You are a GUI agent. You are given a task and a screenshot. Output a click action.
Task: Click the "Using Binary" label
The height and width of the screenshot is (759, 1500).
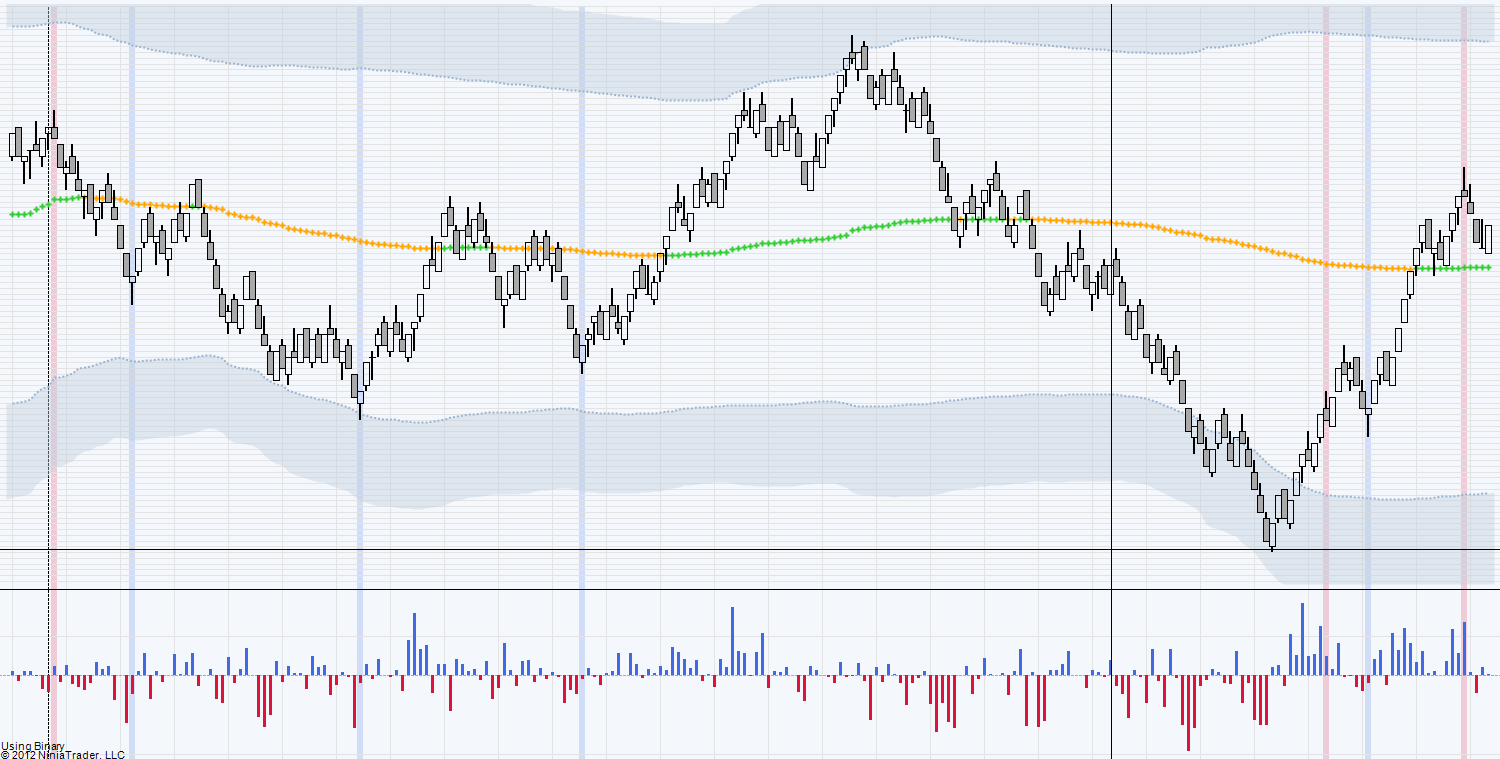33,746
